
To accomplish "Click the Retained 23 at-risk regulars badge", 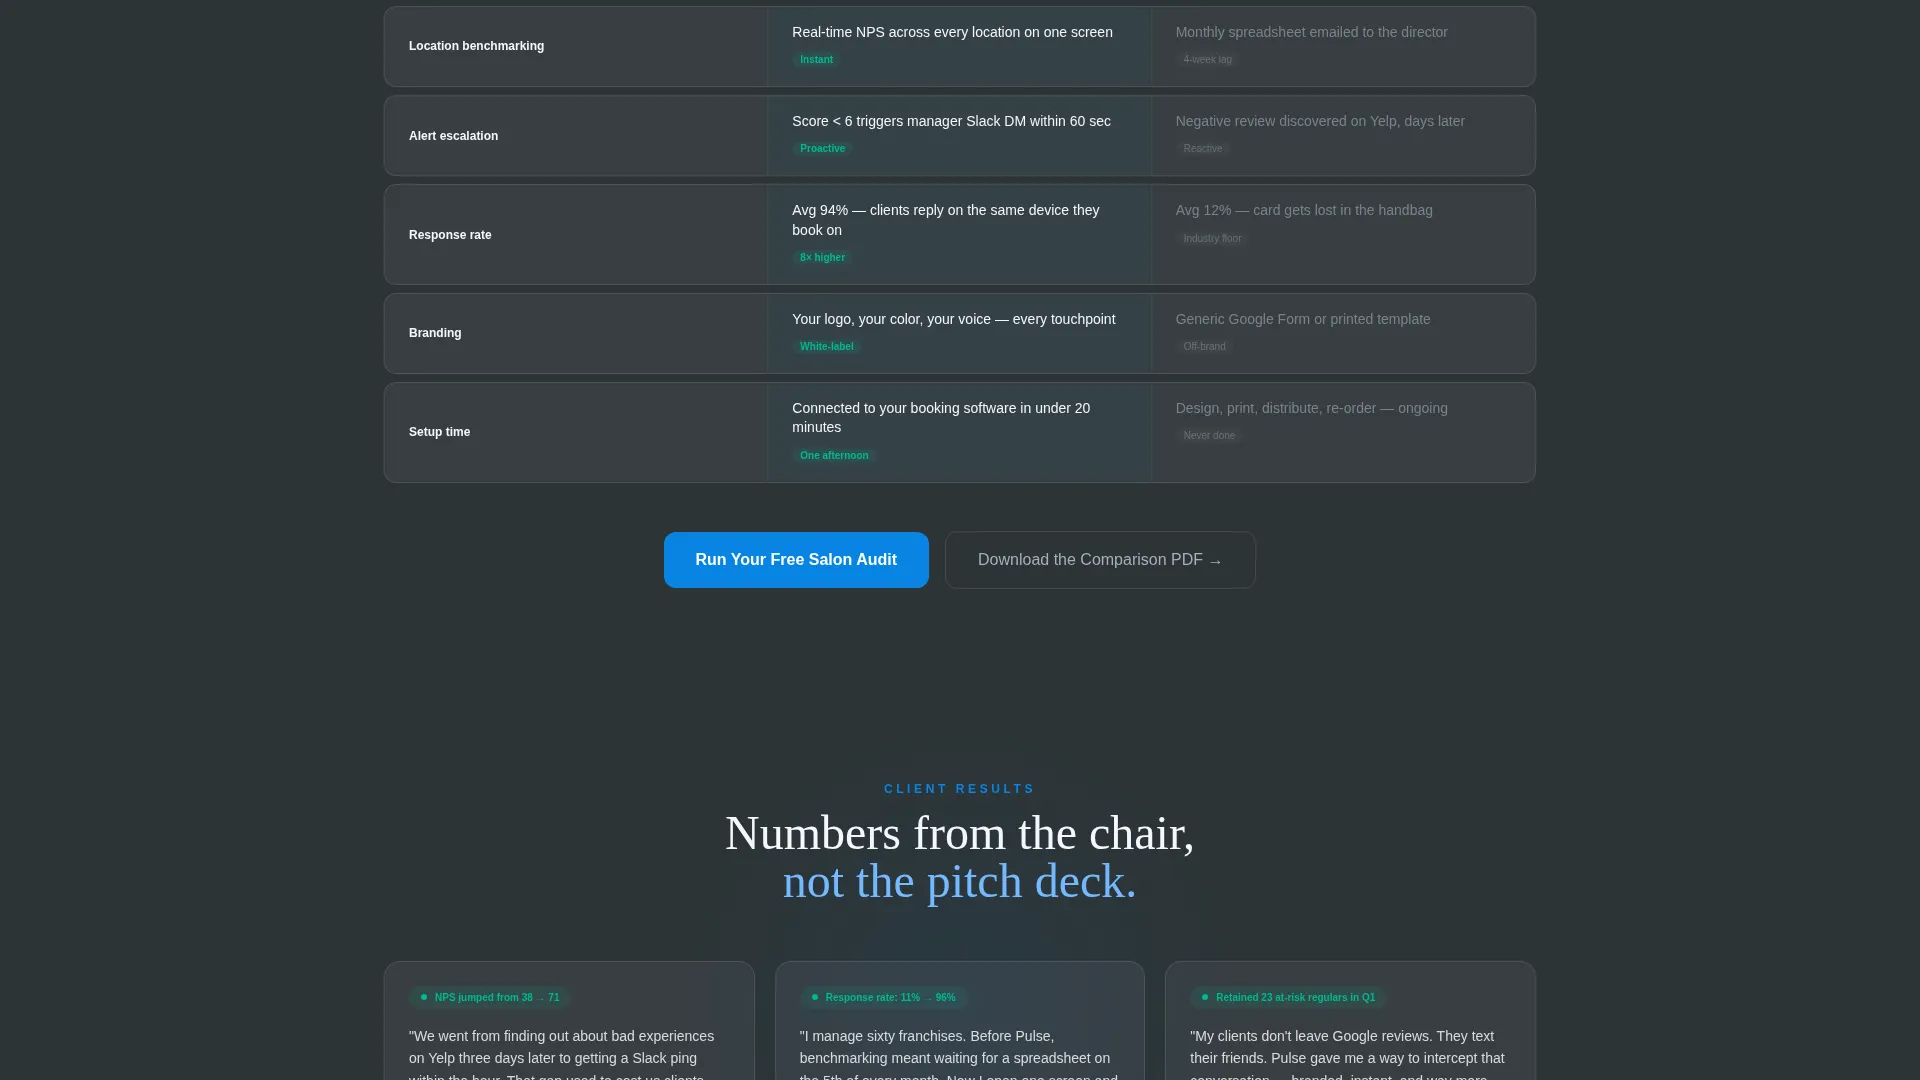I will coord(1288,998).
